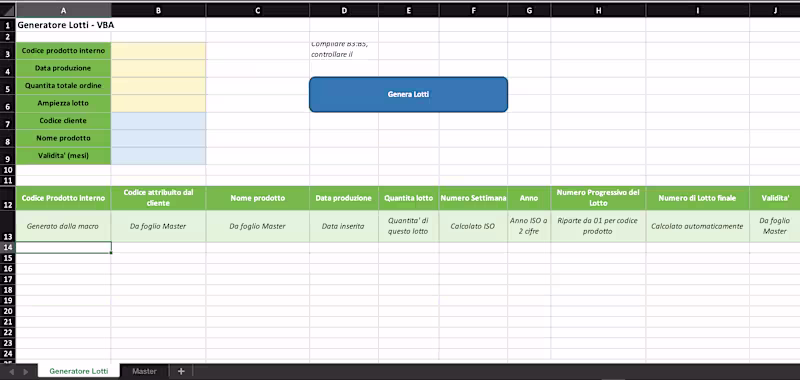Click cell 'Anno ISO a 2 cifre'
Image resolution: width=800 pixels, height=380 pixels.
[529, 226]
